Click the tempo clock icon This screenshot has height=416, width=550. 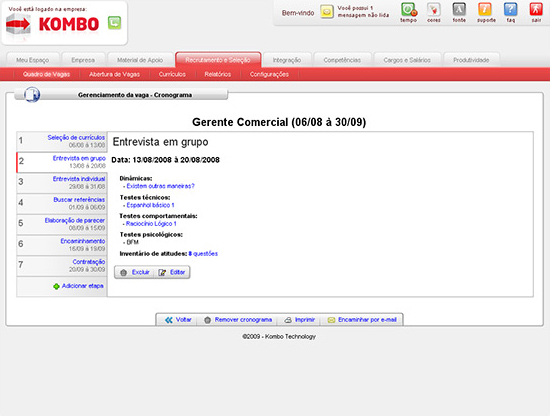[x=409, y=9]
